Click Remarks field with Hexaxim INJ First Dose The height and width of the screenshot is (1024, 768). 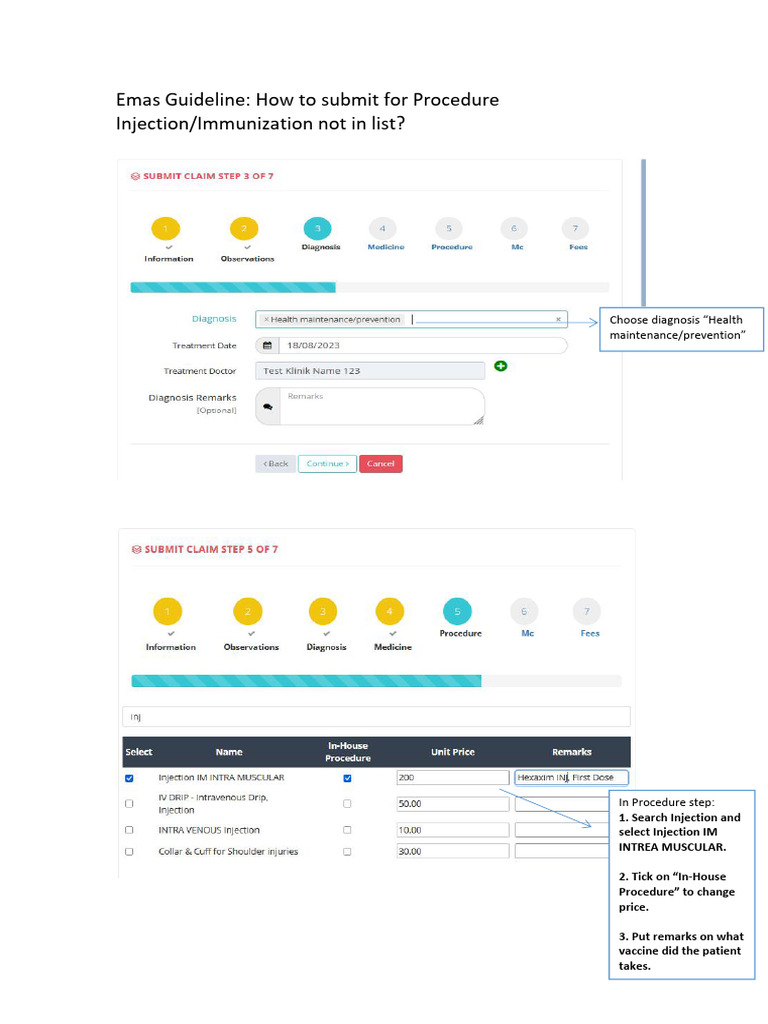point(571,778)
